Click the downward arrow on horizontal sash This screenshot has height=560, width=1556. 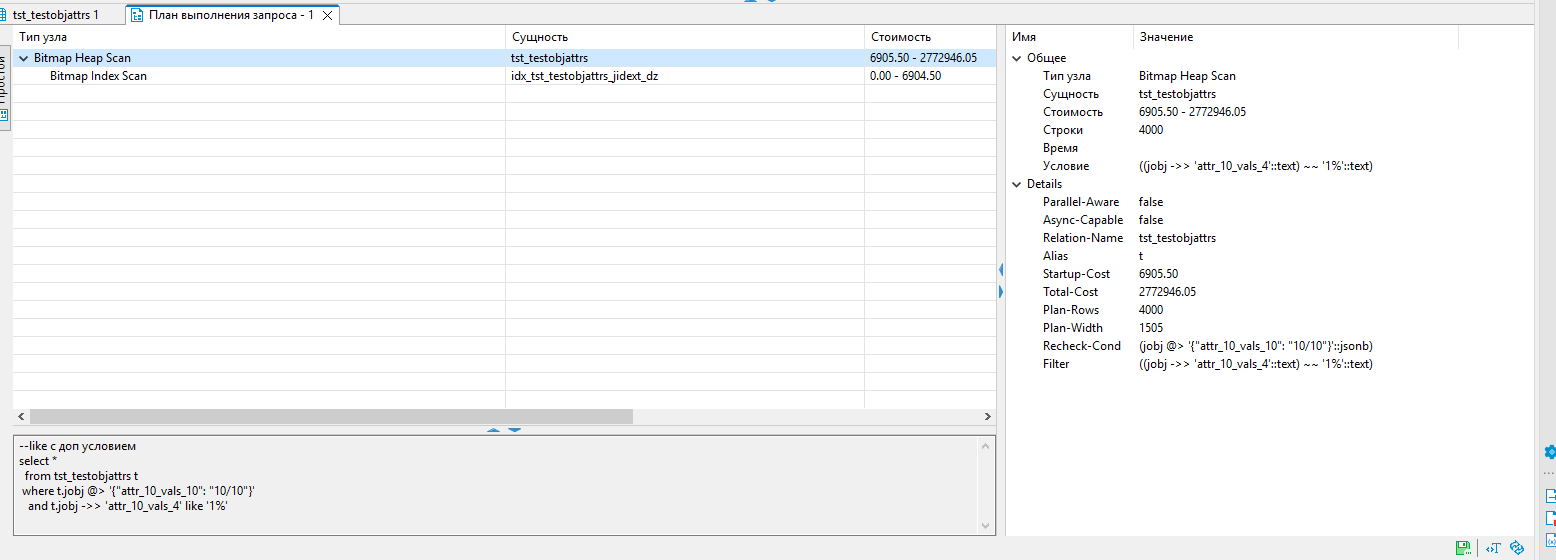point(515,430)
